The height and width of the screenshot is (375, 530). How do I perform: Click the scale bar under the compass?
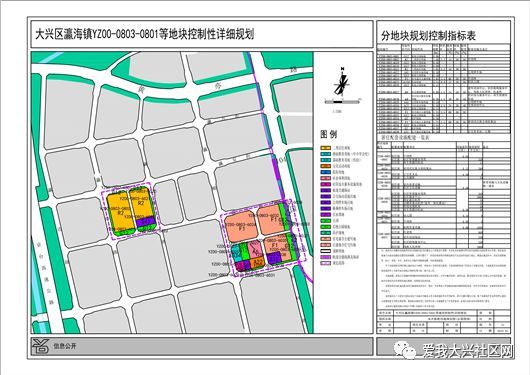343,101
